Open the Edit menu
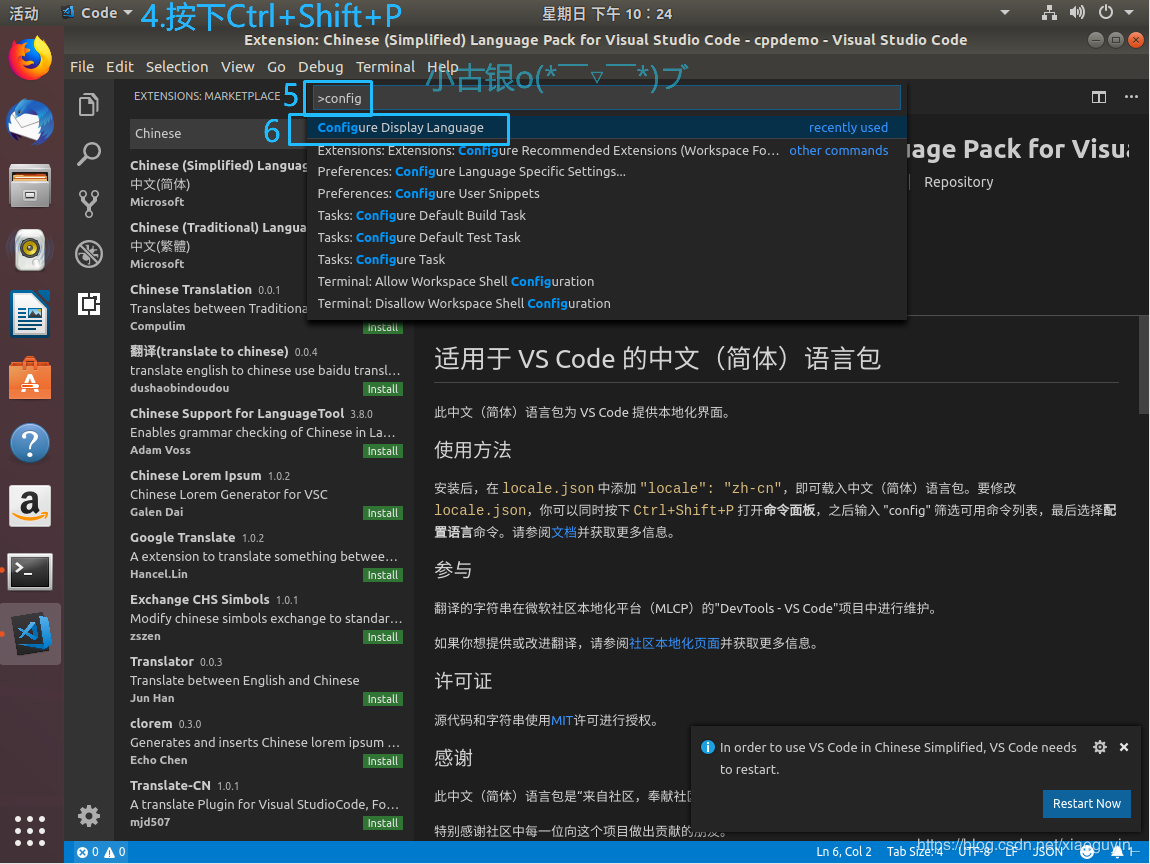This screenshot has width=1150, height=864. click(120, 67)
